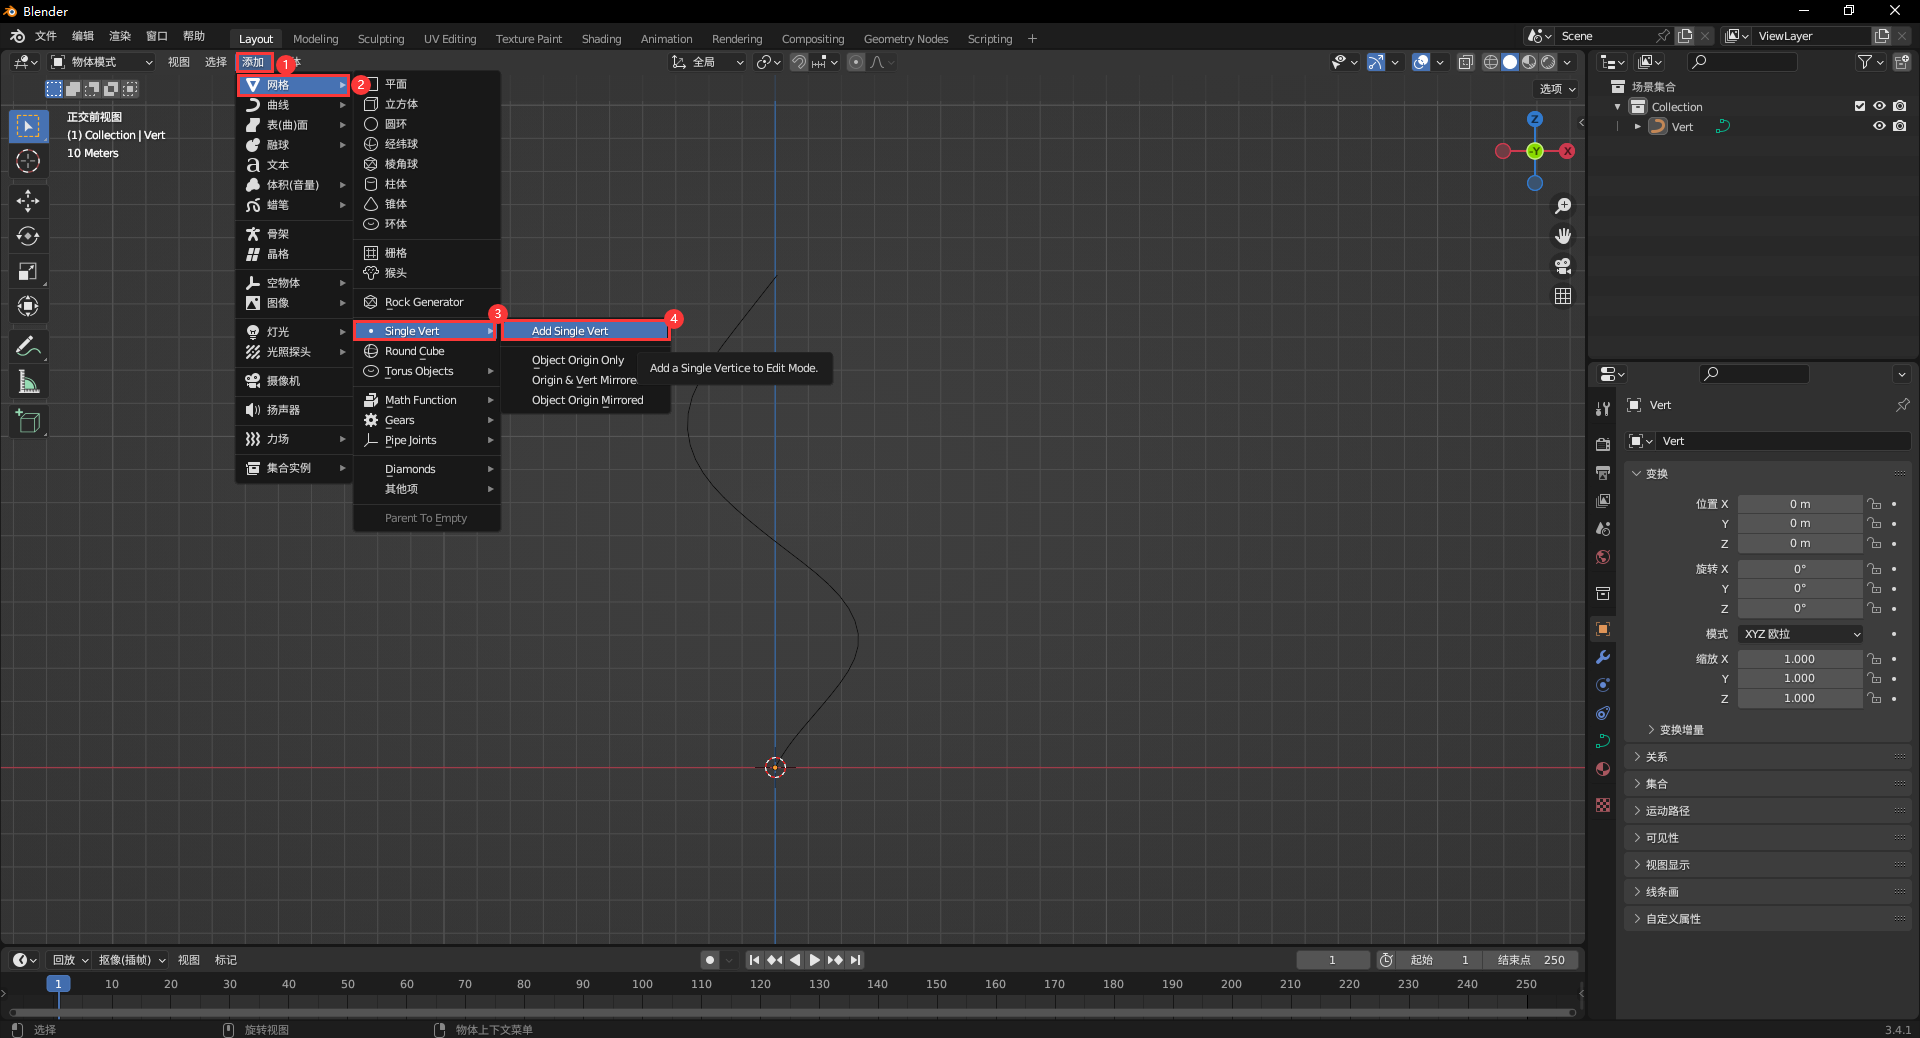
Task: Toggle camera view icon in viewport
Action: (x=1562, y=266)
